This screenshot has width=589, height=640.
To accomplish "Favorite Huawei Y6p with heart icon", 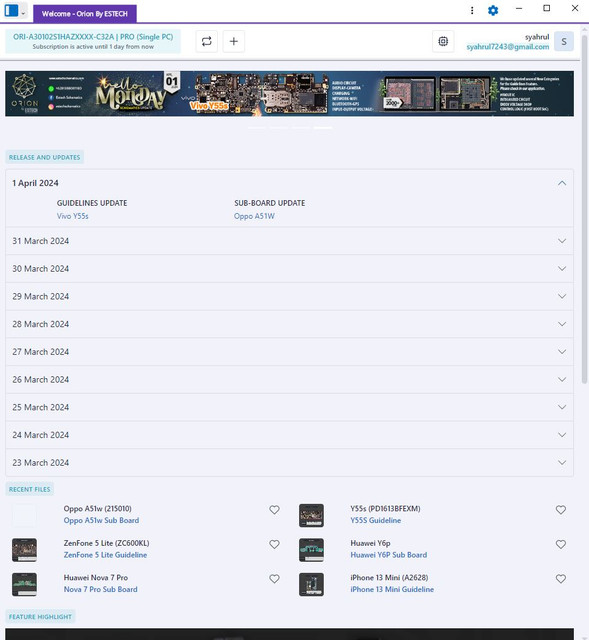I will tap(561, 544).
